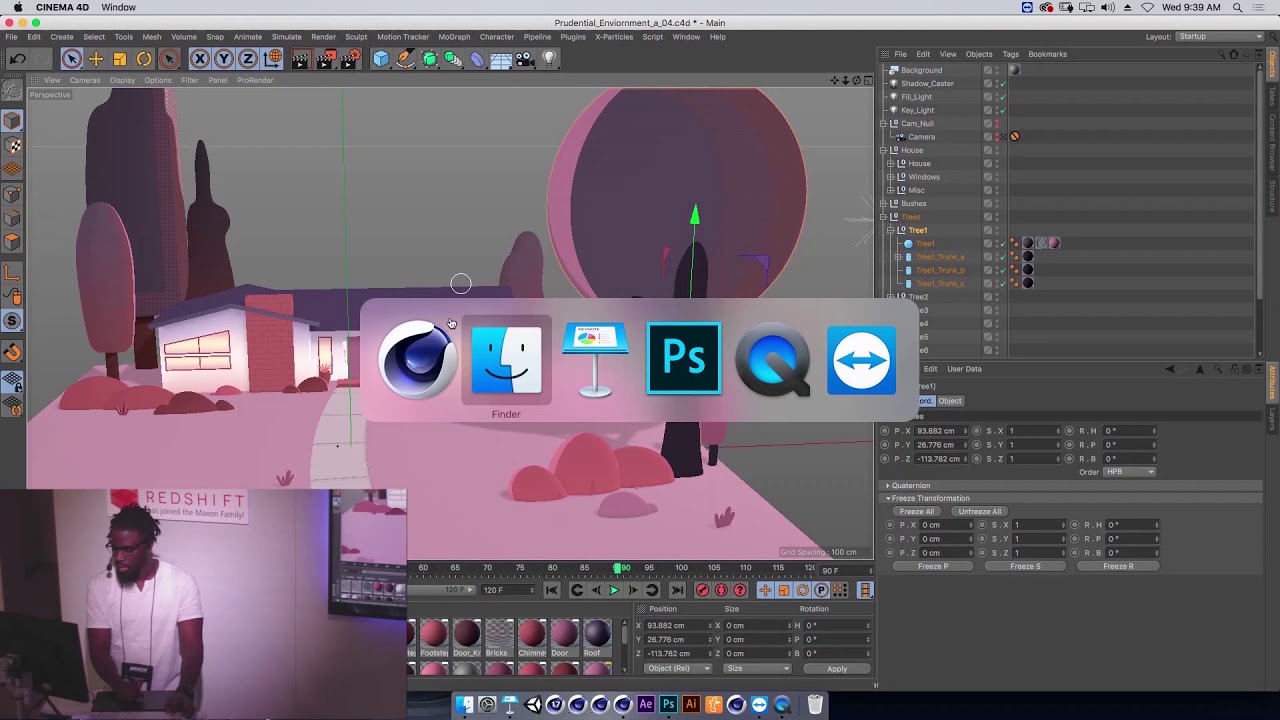This screenshot has height=720, width=1280.
Task: Toggle Tree1_Trunk_b enable checkmark
Action: (1002, 270)
